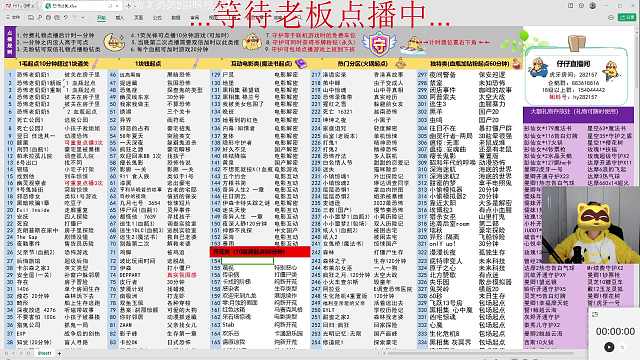Image resolution: width=640 pixels, height=360 pixels.
Task: Select cell 森林之子 at row 243
Action: [334, 260]
